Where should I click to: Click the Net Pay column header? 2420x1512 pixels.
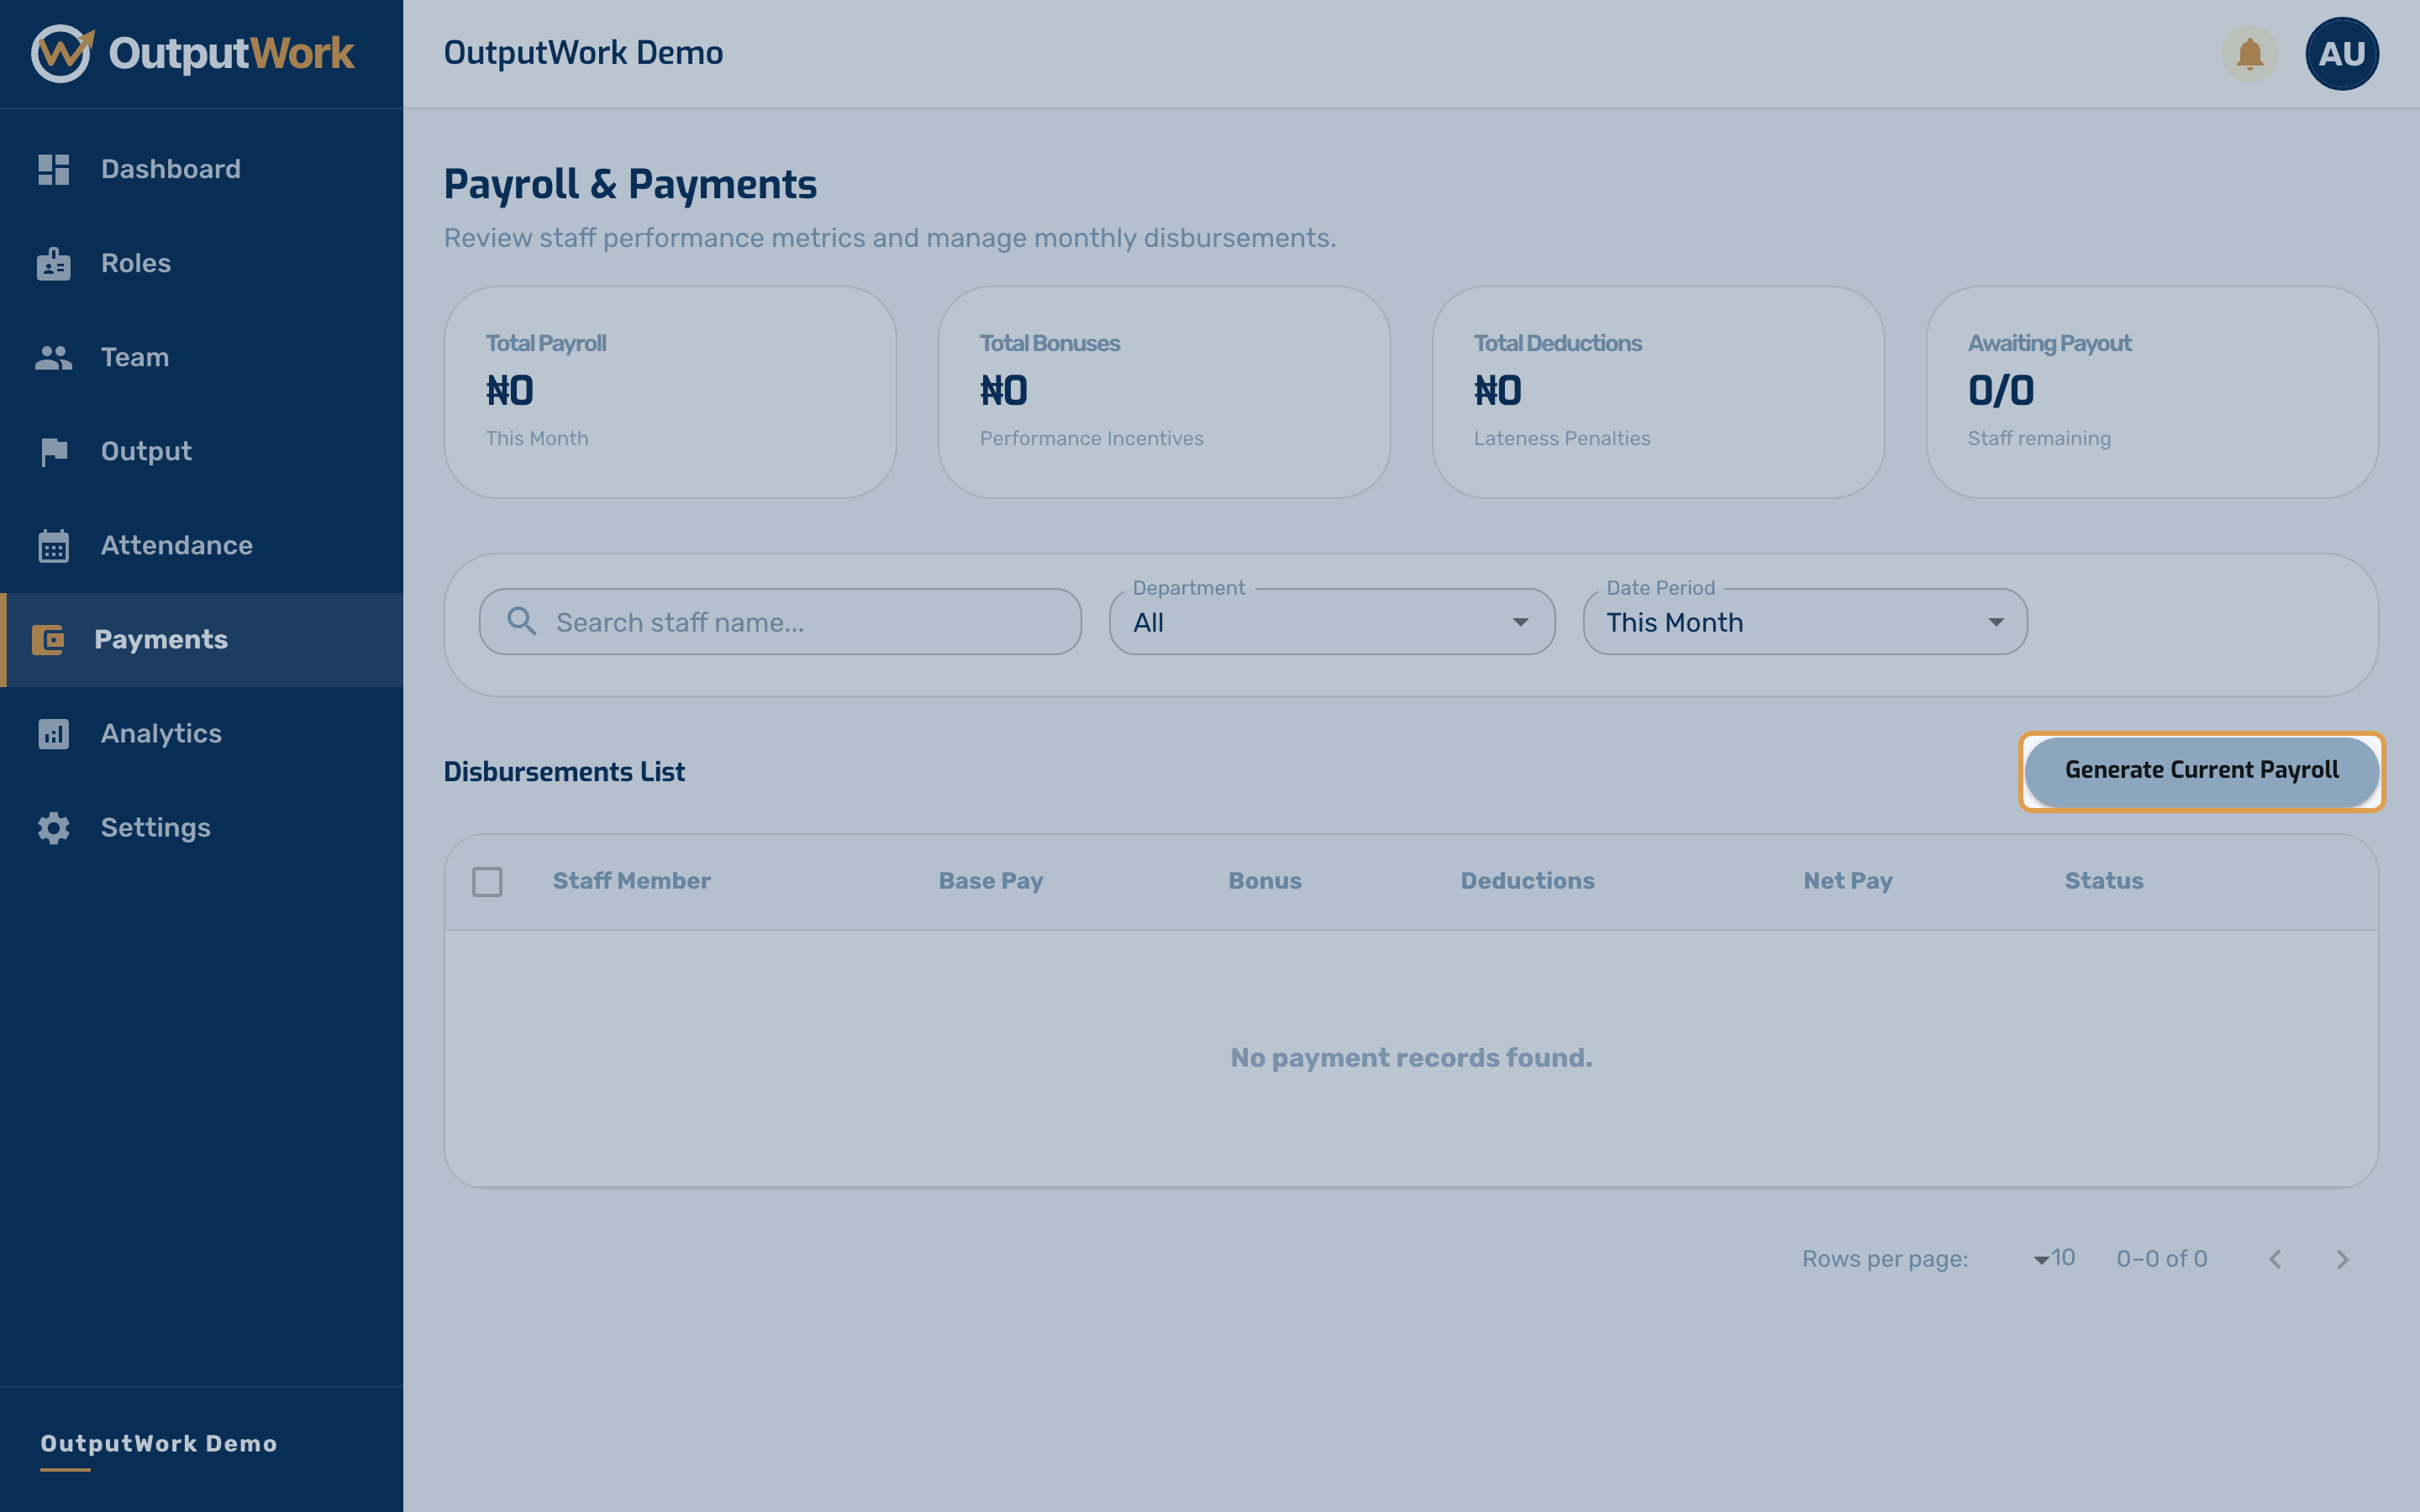(1848, 881)
